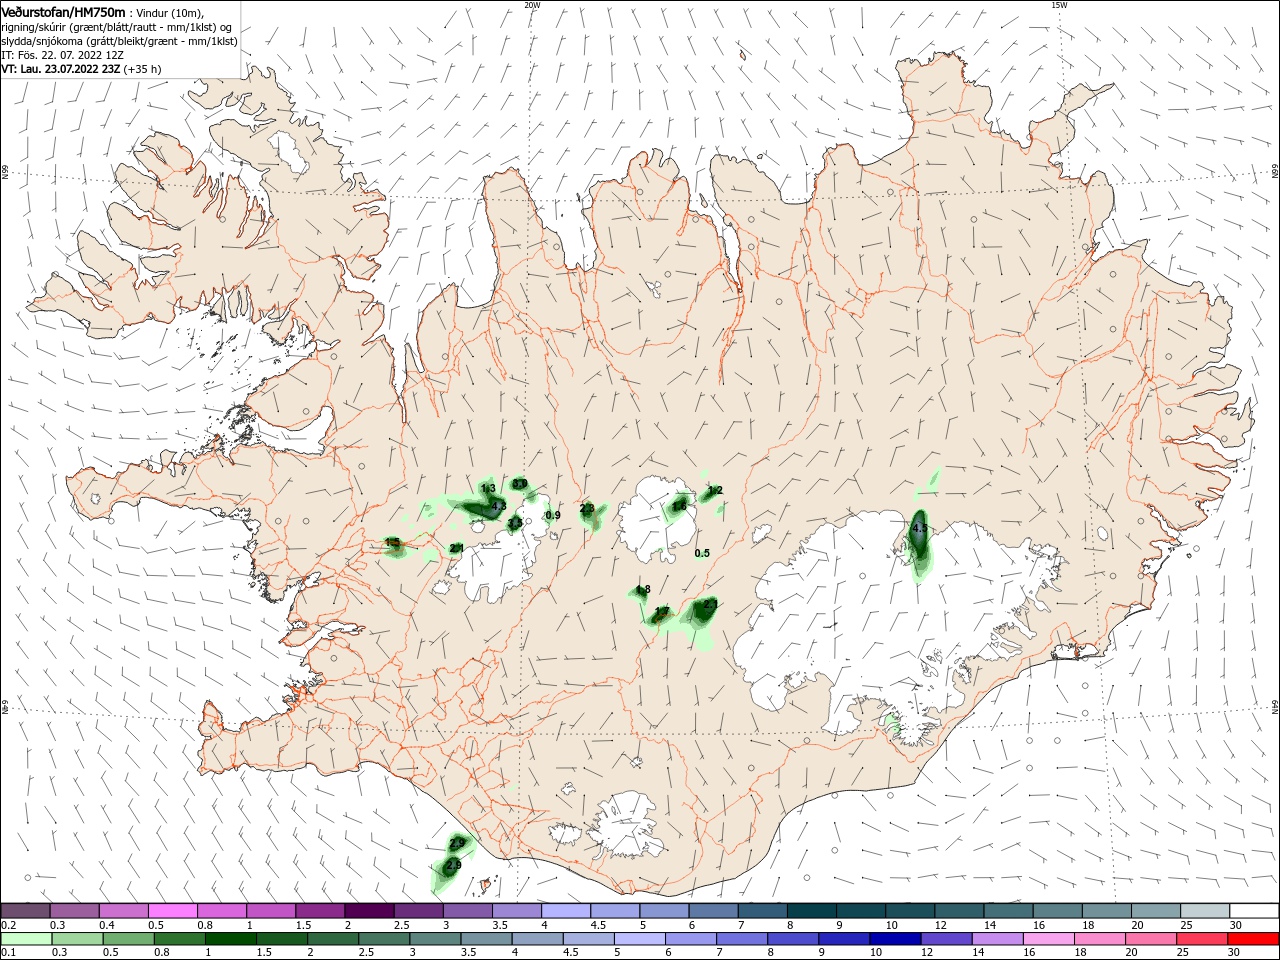1280x960 pixels.
Task: Click the 2.3 precipitation value on the map
Action: click(x=587, y=508)
